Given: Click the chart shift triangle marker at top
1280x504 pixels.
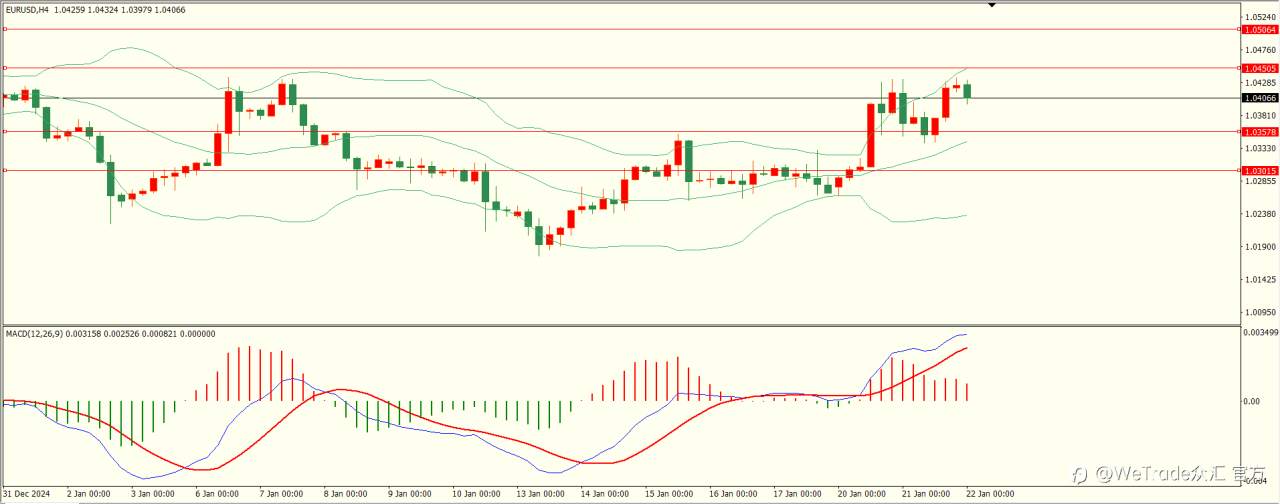Looking at the screenshot, I should click(992, 6).
